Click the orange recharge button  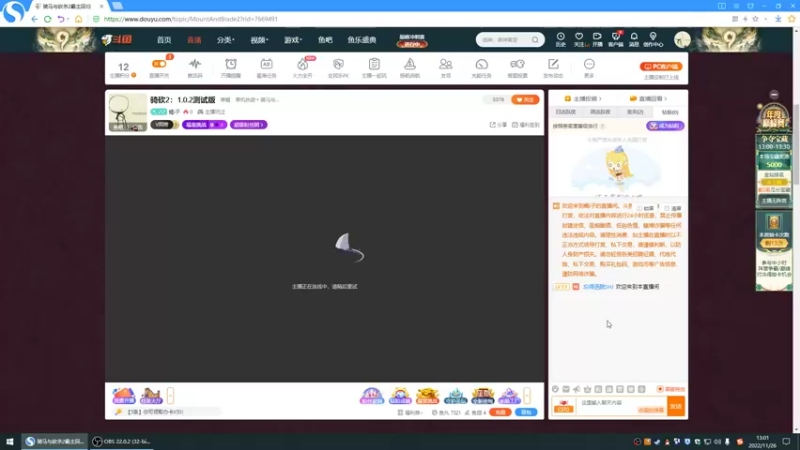tap(500, 412)
